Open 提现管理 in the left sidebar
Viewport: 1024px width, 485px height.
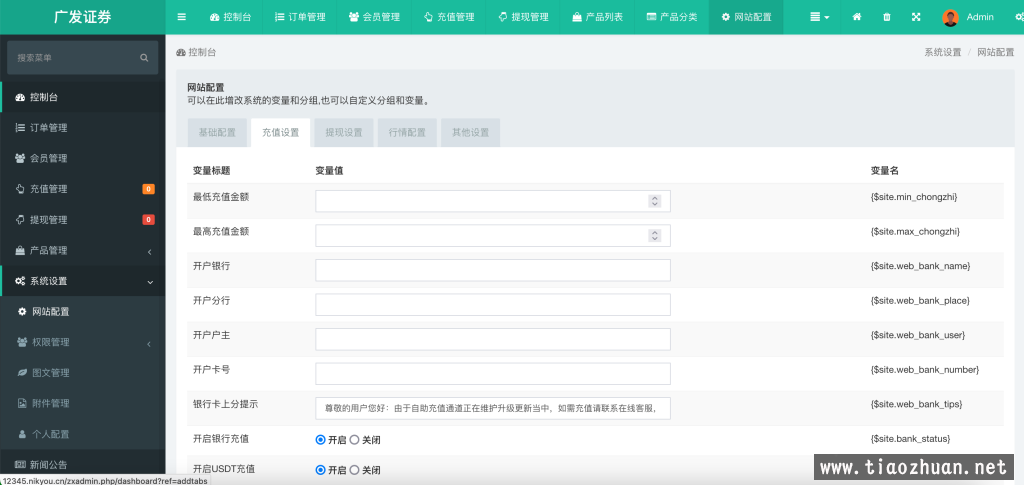(x=82, y=220)
